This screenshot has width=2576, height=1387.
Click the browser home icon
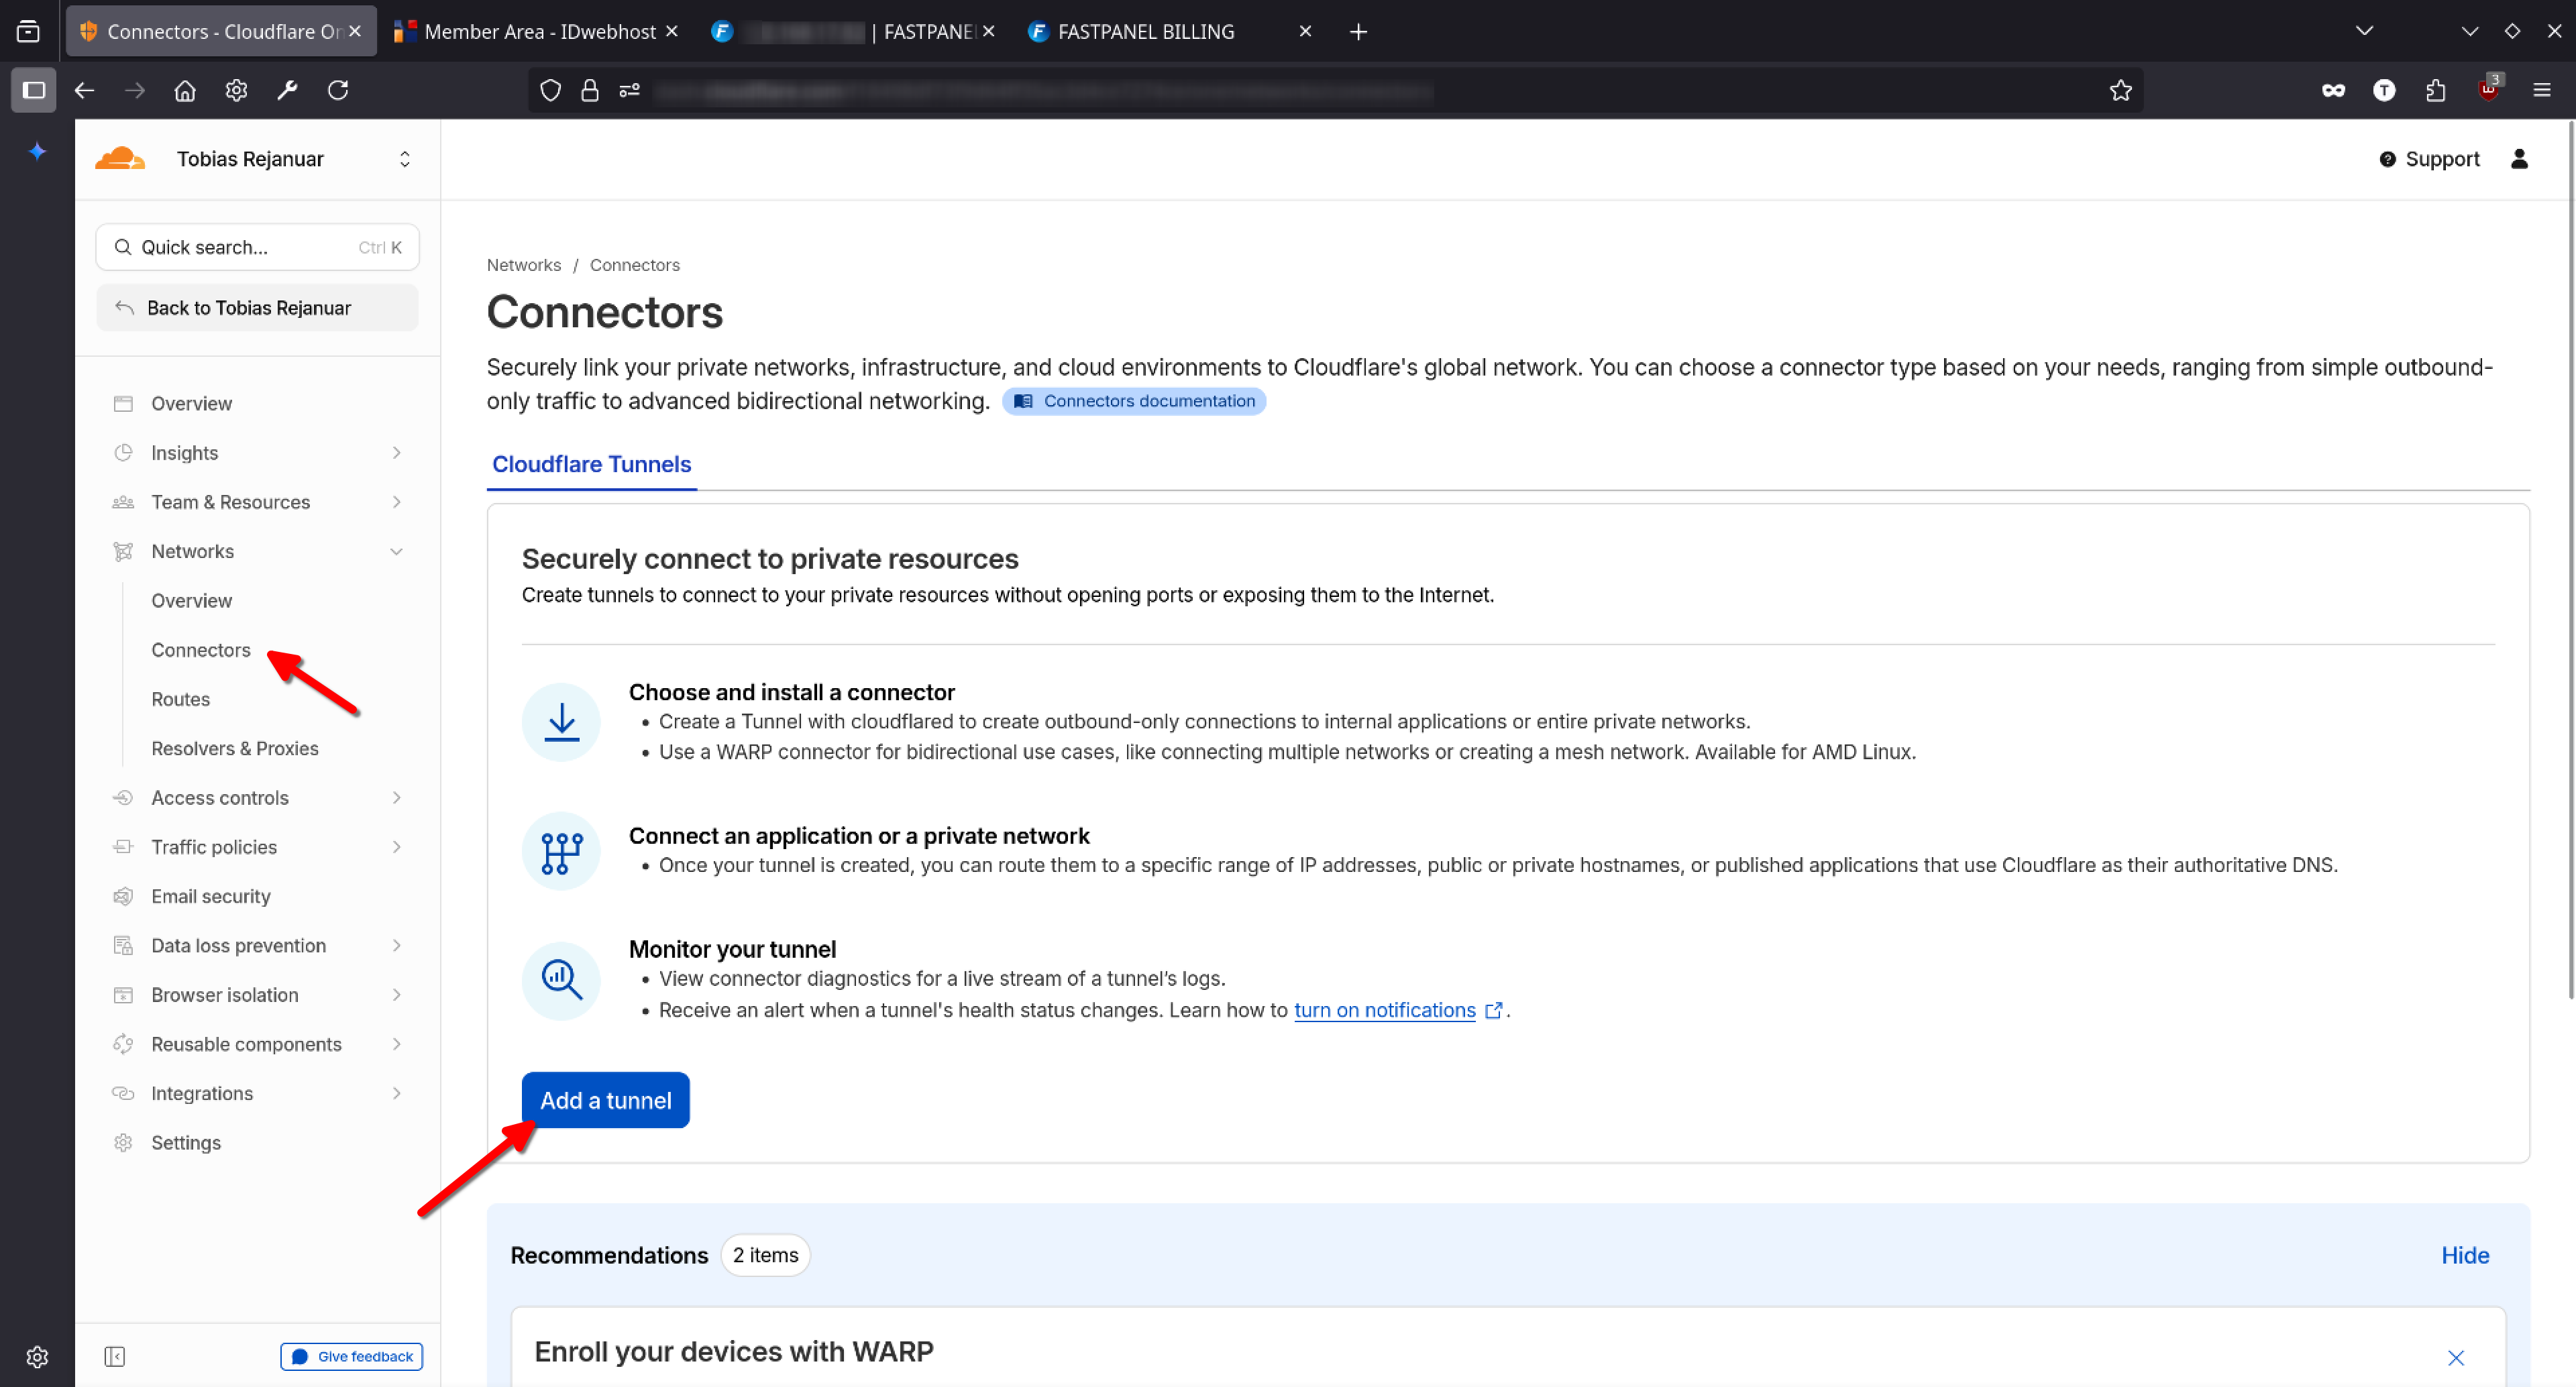pos(185,91)
